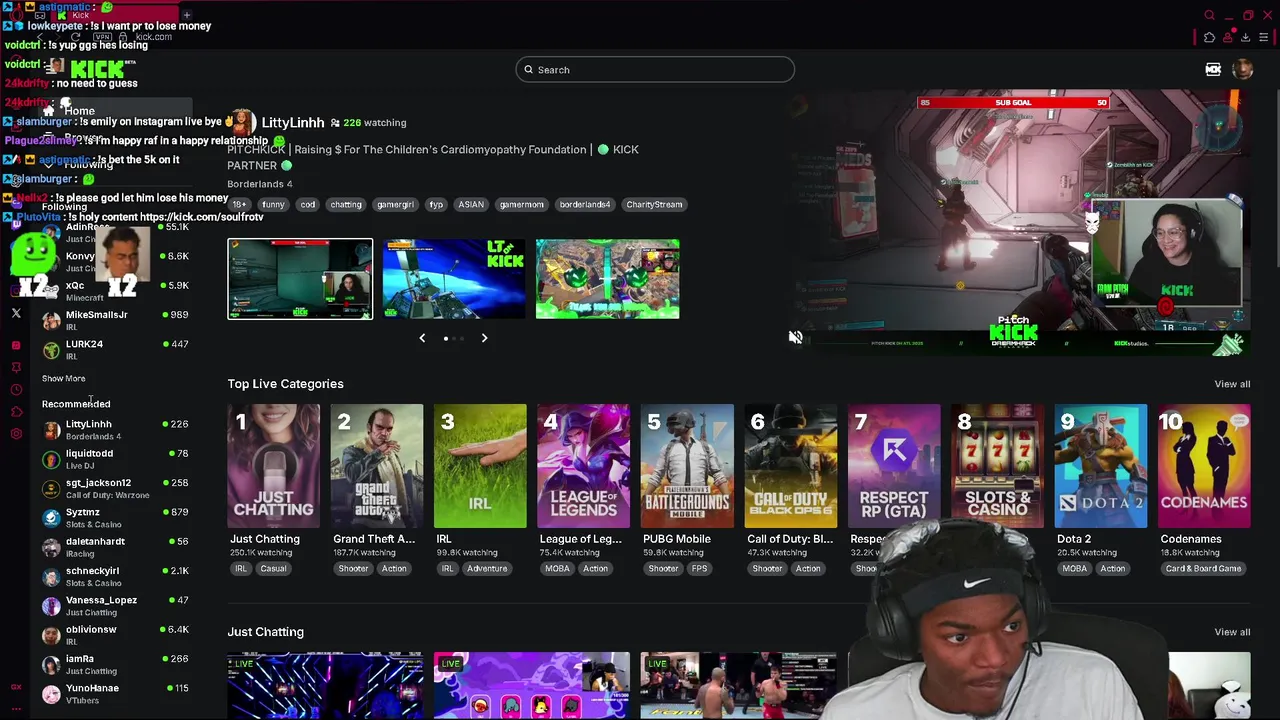1280x720 pixels.
Task: Open the Dota 2 category card
Action: [1101, 466]
